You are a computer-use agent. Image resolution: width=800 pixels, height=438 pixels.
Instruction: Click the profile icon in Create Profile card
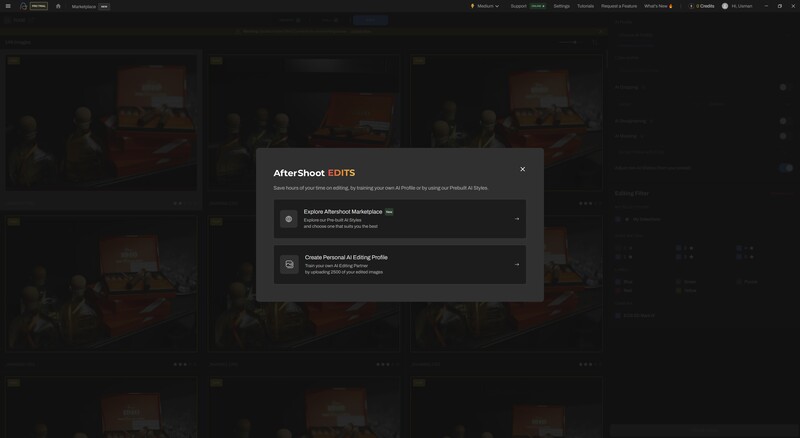tap(289, 264)
